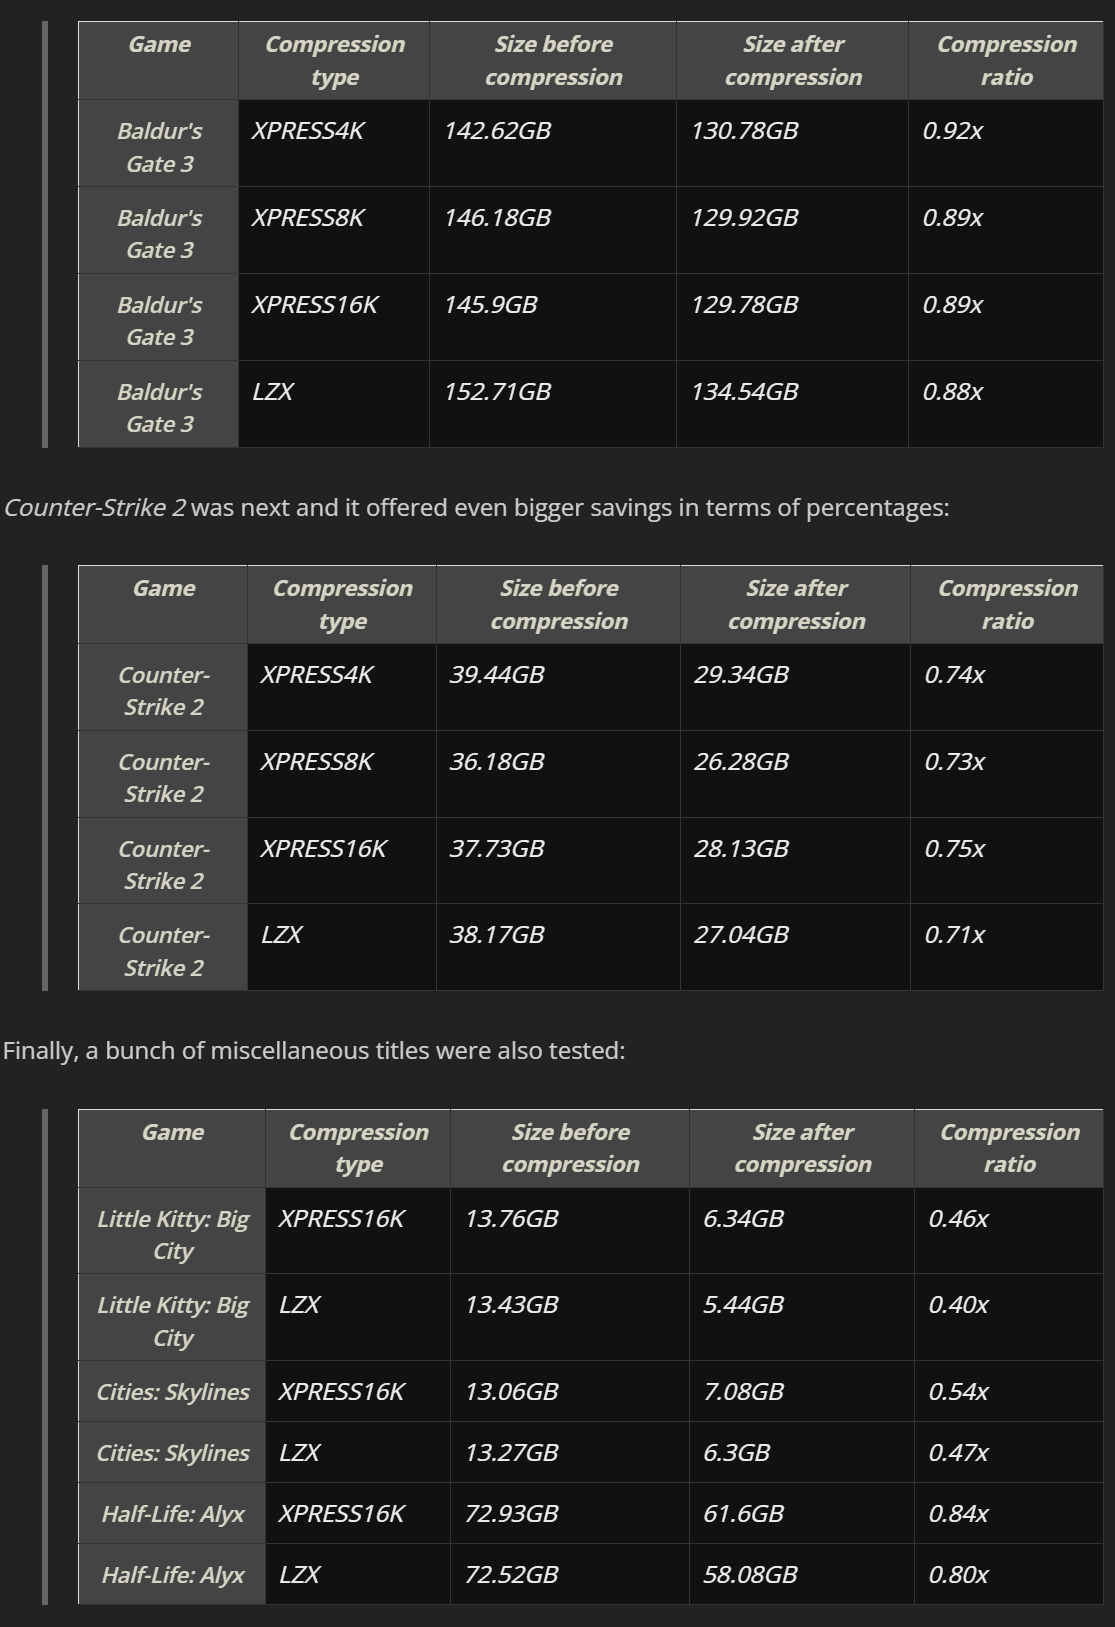
Task: Click the 0.88x compression ratio cell
Action: coord(952,392)
